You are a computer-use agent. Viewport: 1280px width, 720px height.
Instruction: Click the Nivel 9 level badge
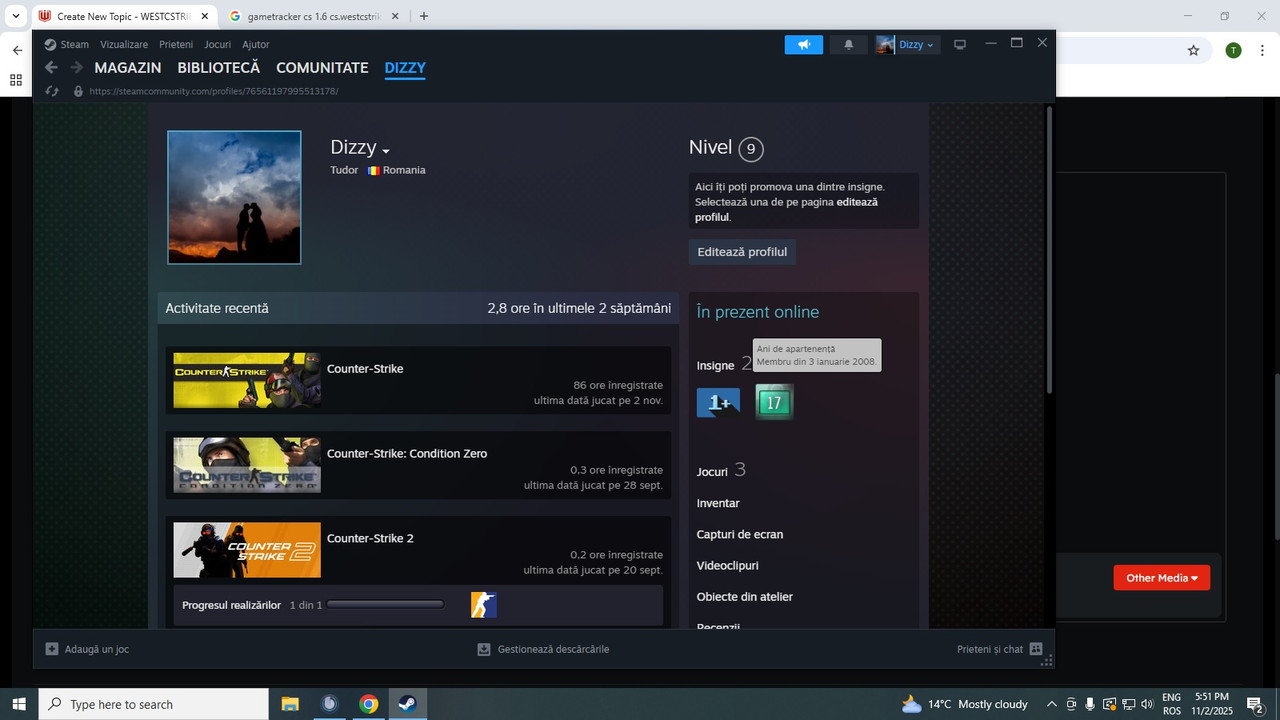click(751, 149)
